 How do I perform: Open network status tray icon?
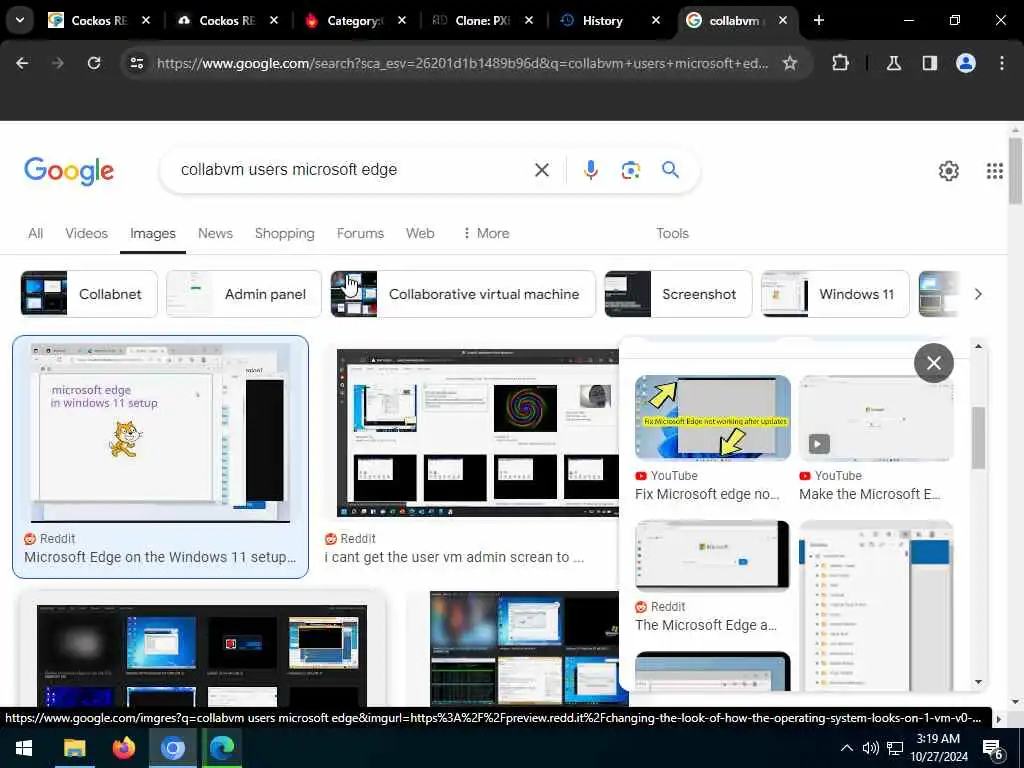(895, 748)
